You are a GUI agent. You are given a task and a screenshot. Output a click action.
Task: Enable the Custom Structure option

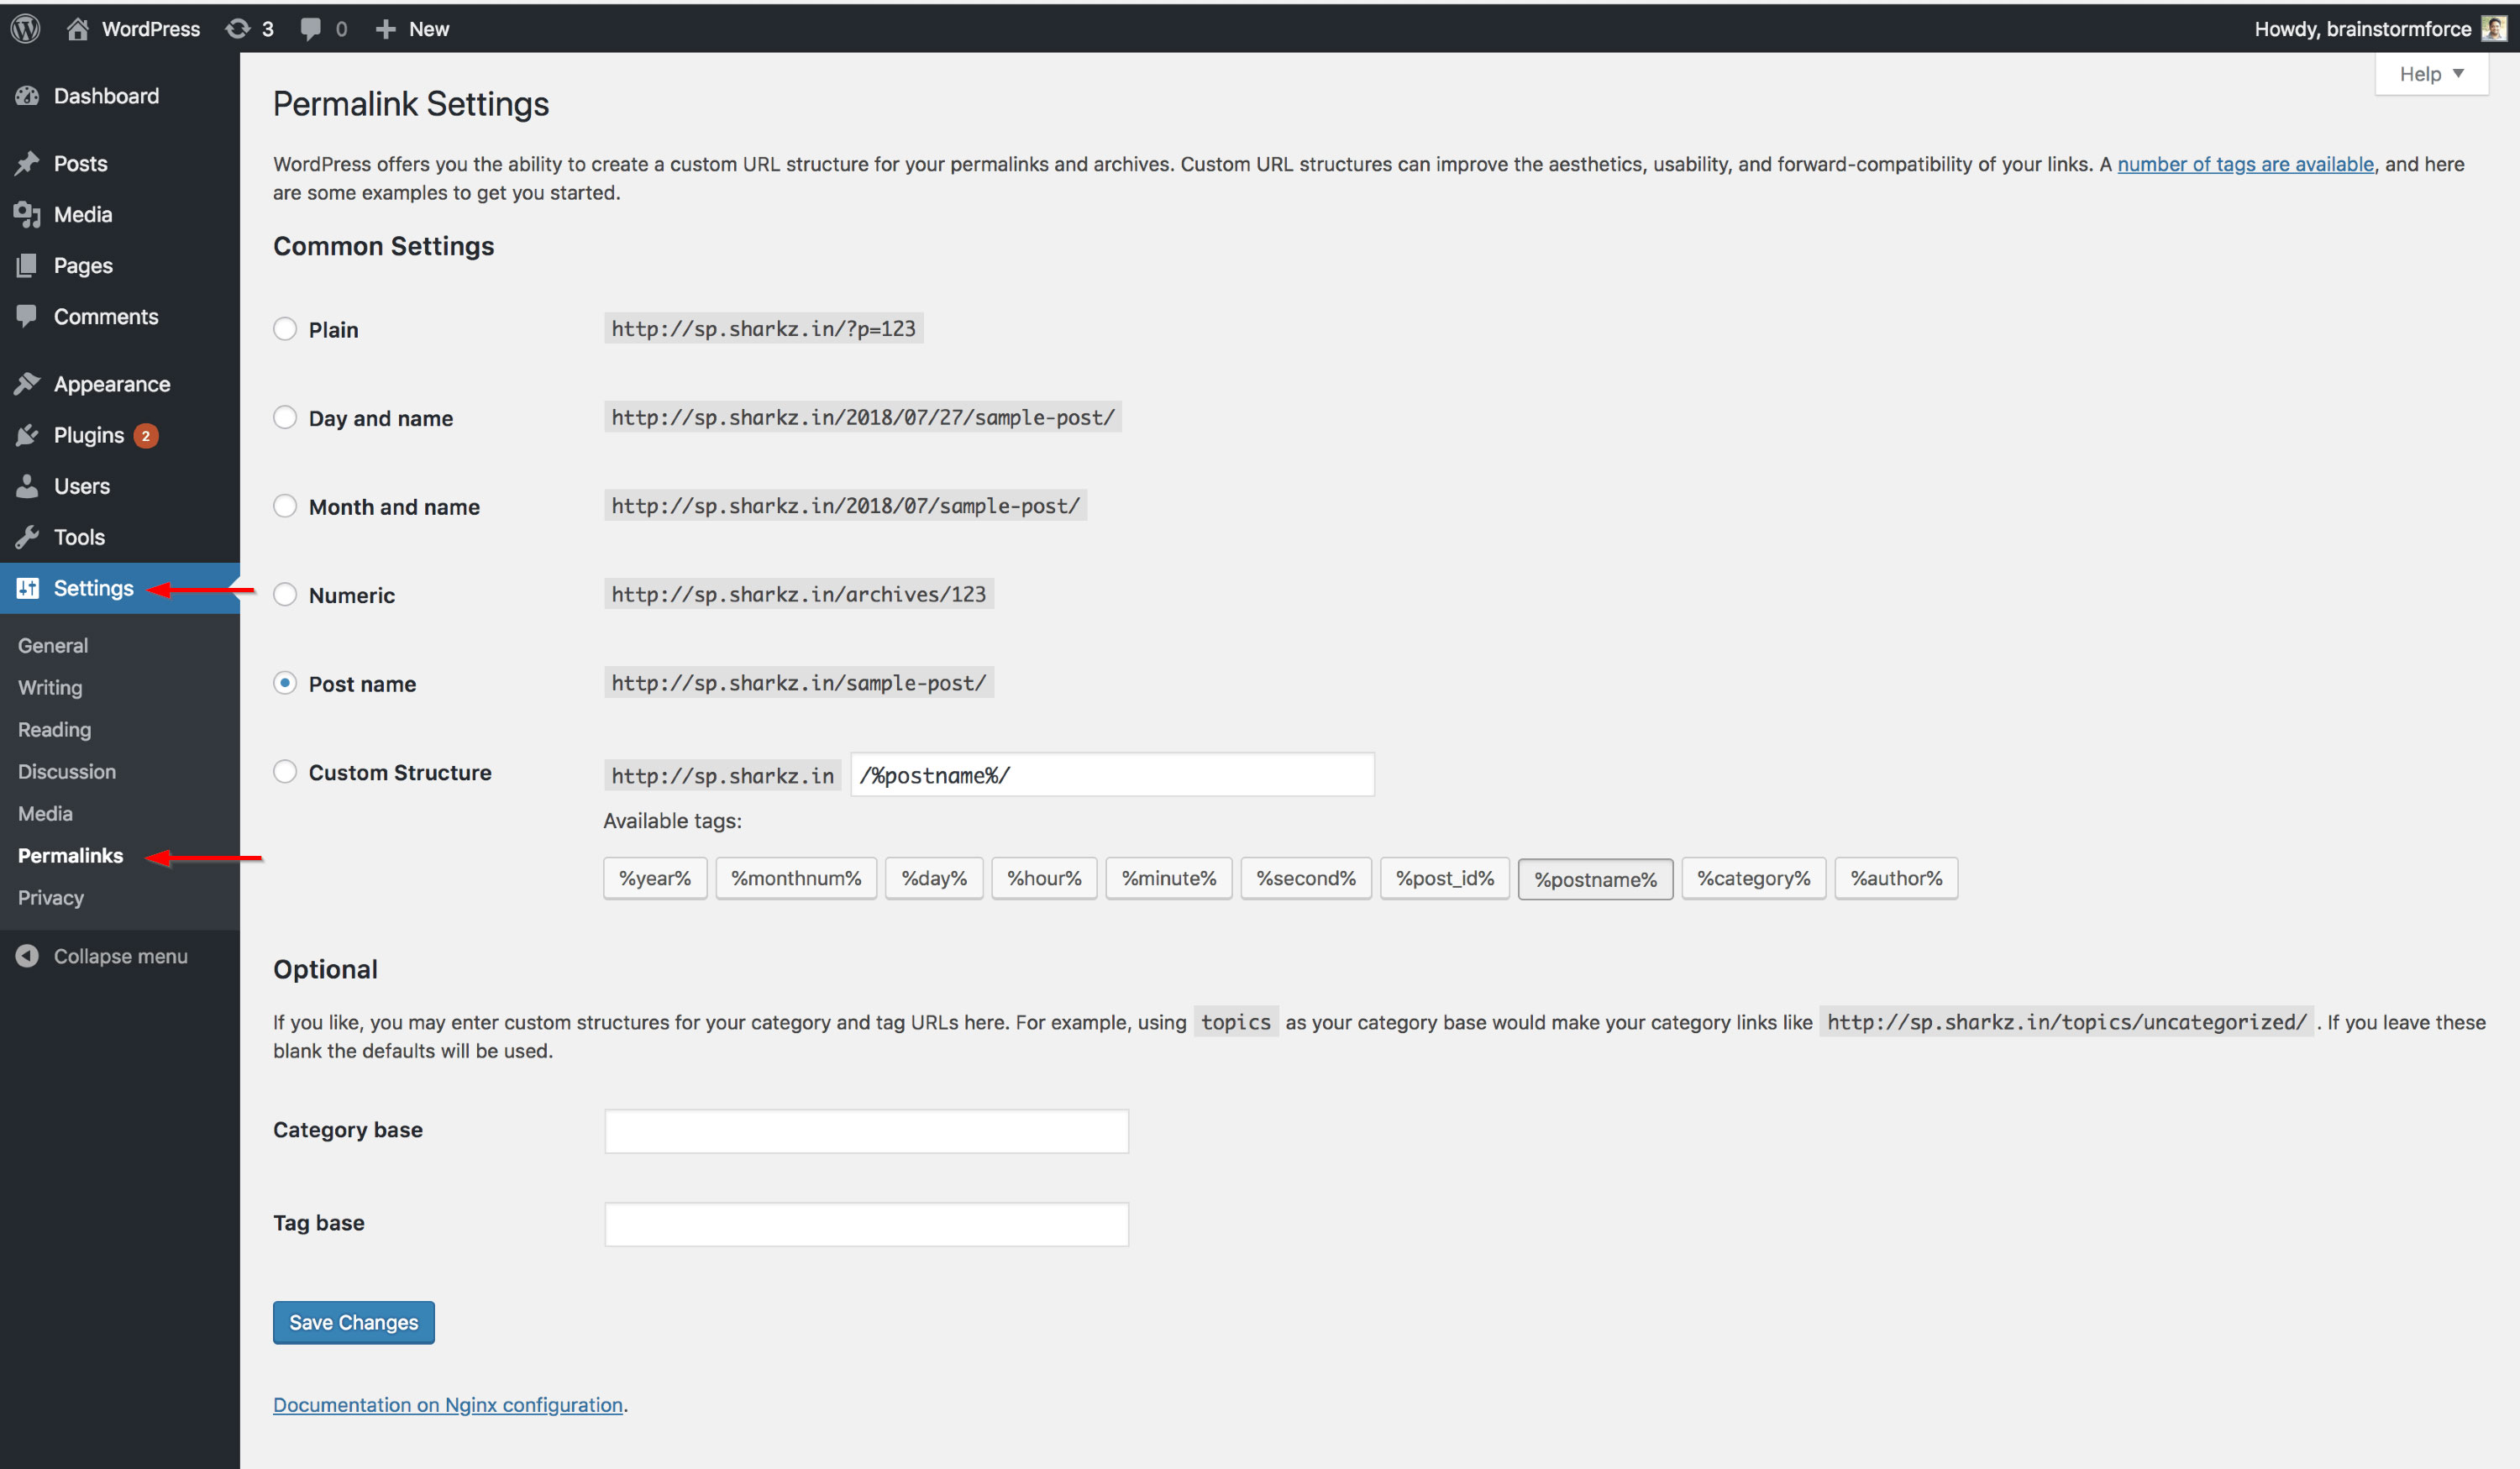pos(285,771)
